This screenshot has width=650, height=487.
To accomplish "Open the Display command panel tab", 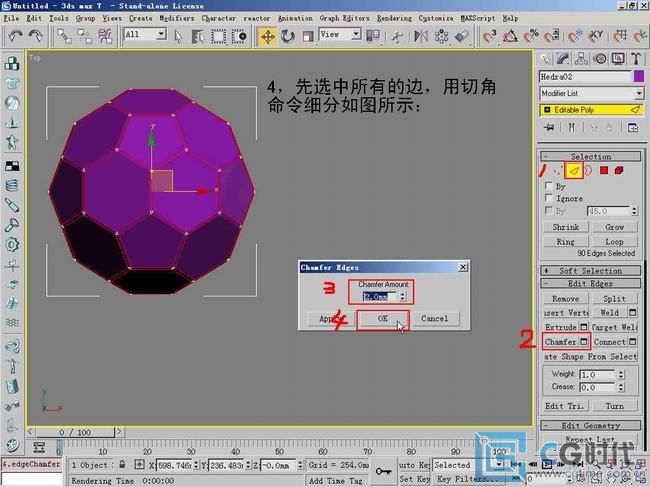I will 618,59.
